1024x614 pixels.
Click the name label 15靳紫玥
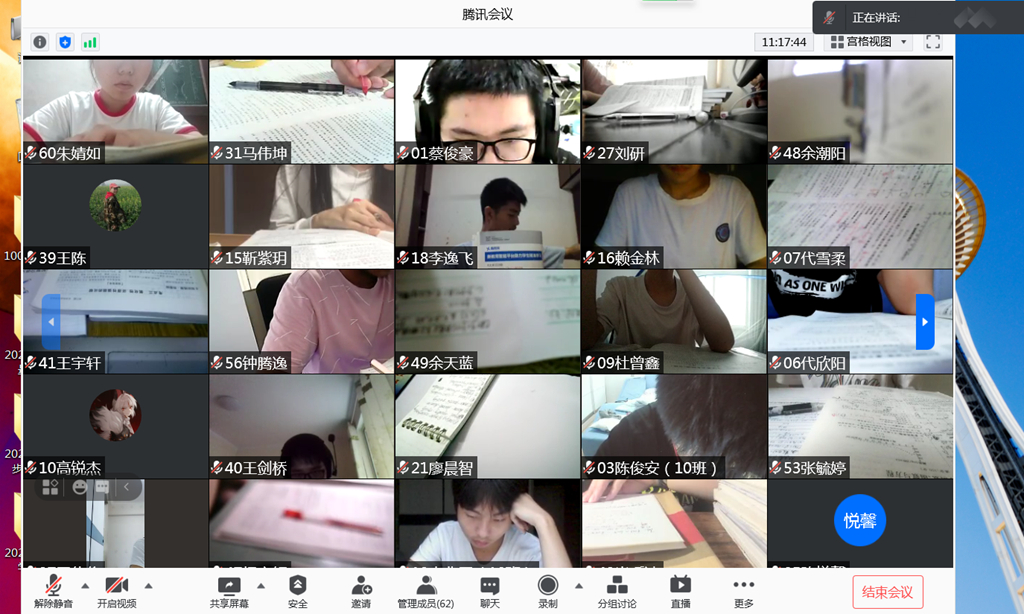click(256, 258)
